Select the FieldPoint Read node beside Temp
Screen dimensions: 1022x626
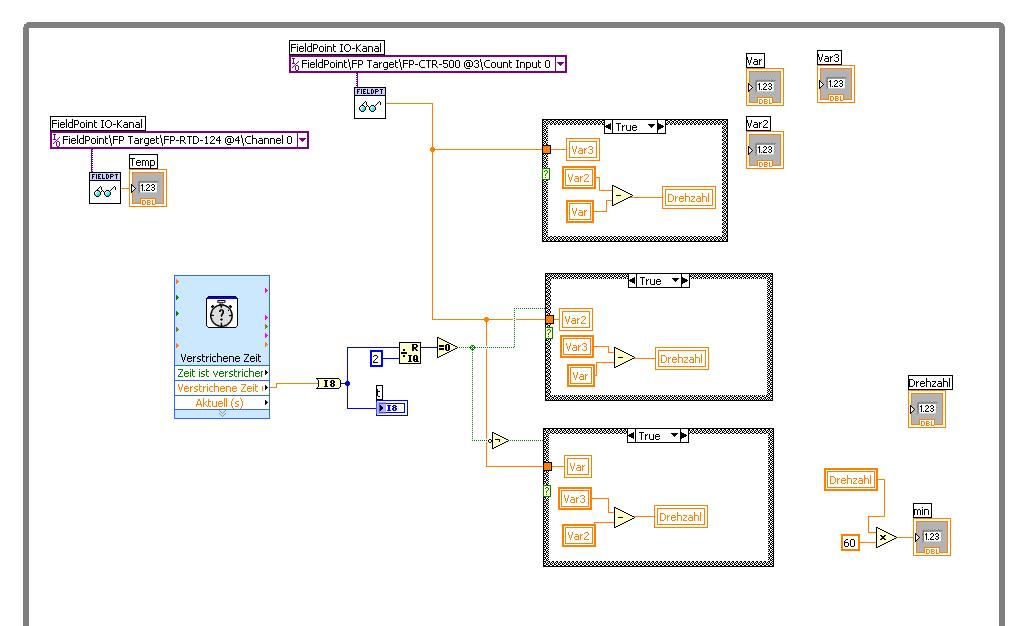click(x=105, y=188)
